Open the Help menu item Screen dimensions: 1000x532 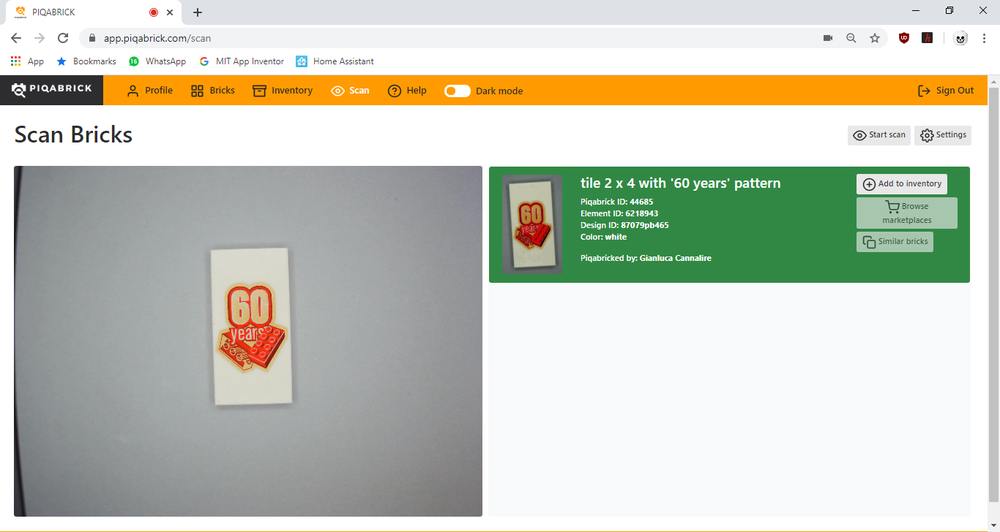tap(407, 91)
